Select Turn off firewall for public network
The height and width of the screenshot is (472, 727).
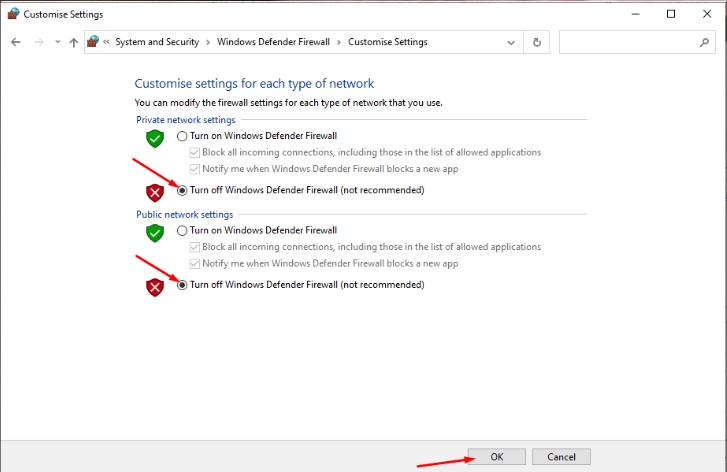click(182, 285)
